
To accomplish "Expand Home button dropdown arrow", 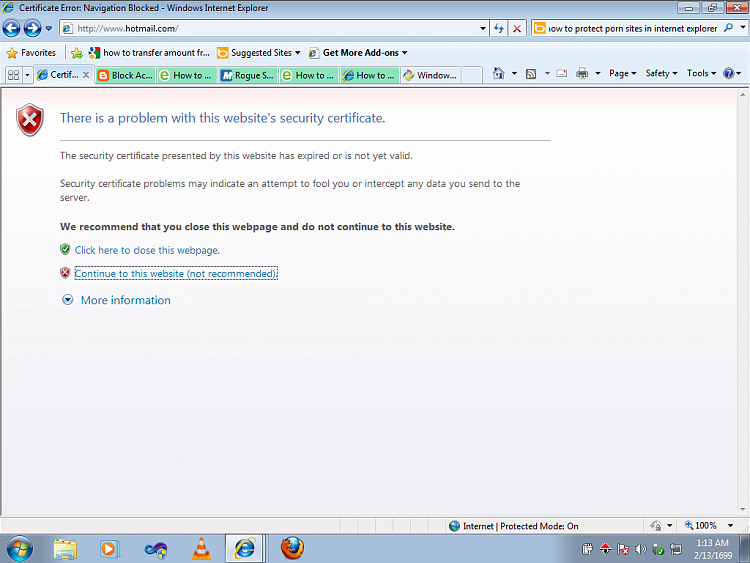I will [x=515, y=73].
